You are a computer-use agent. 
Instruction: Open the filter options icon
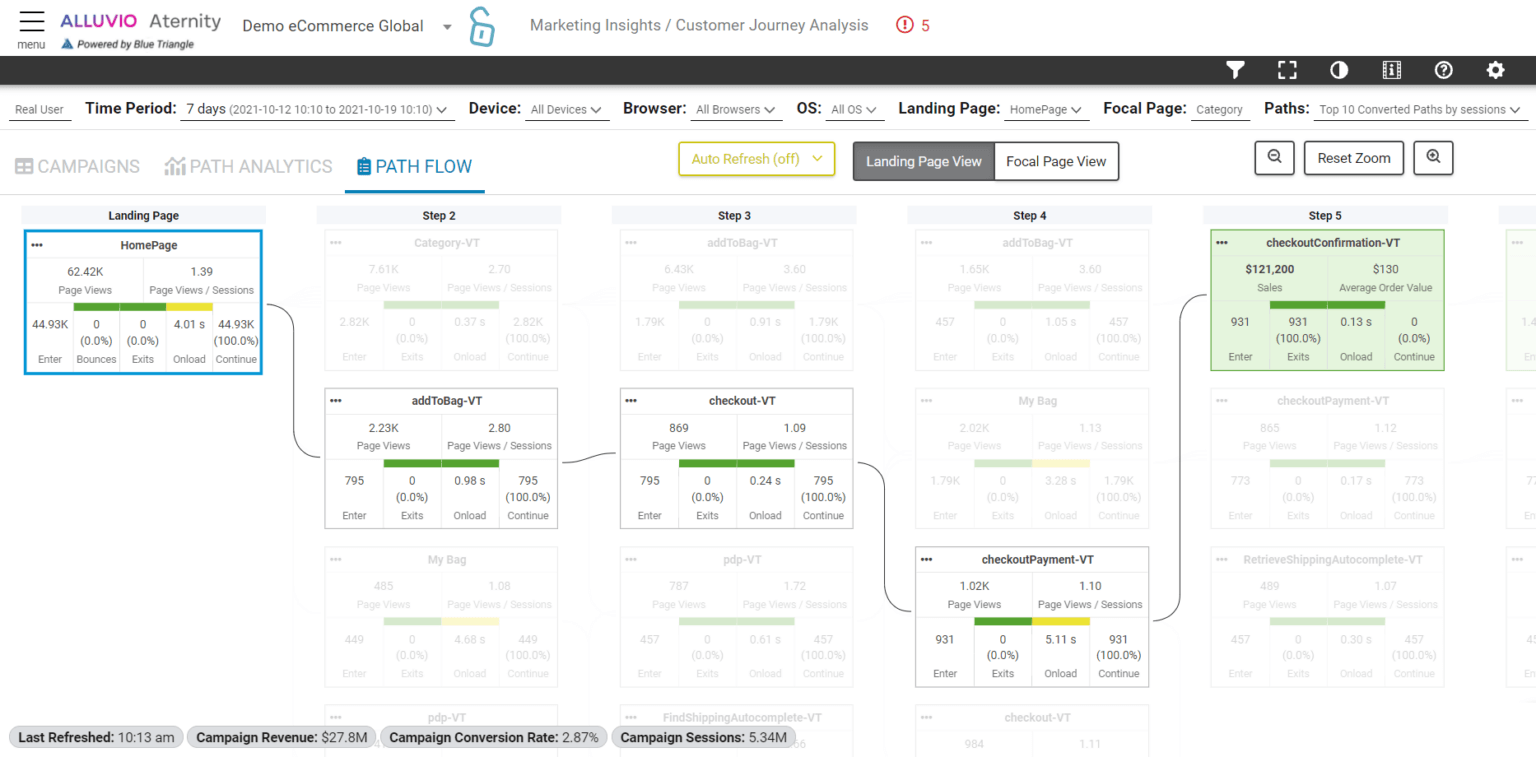click(x=1235, y=70)
